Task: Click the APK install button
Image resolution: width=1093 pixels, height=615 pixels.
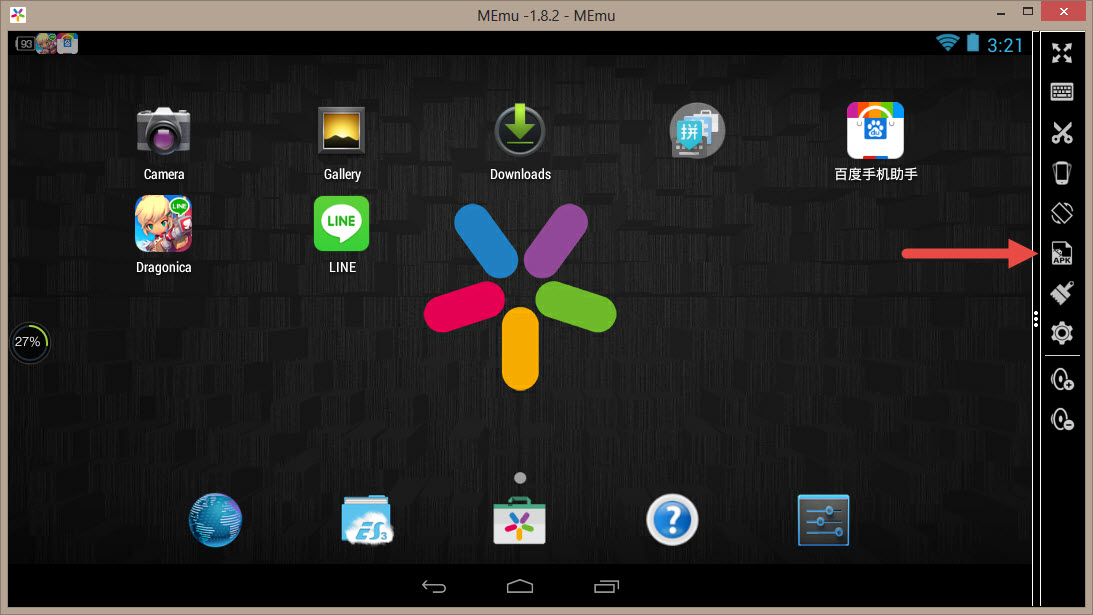Action: pyautogui.click(x=1062, y=253)
